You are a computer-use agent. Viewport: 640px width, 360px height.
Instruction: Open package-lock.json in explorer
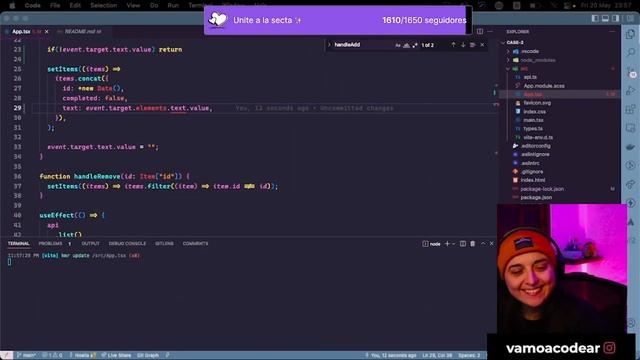[x=542, y=189]
